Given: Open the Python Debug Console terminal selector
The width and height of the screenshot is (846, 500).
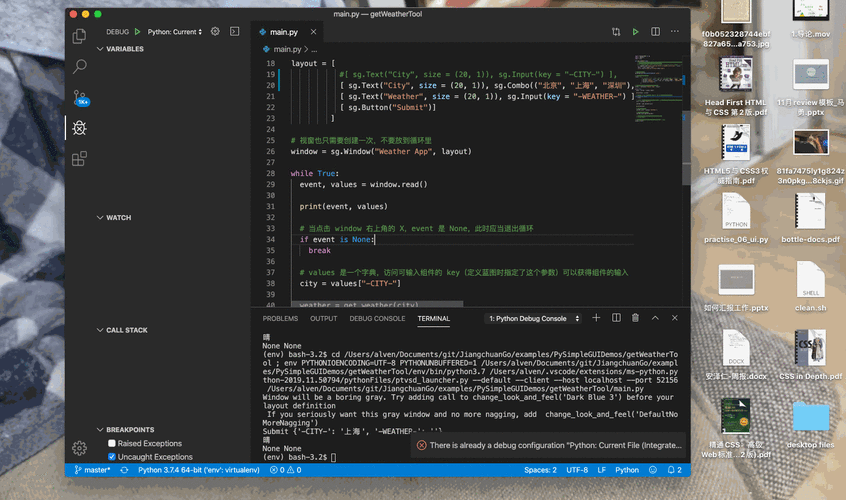Looking at the screenshot, I should point(533,318).
